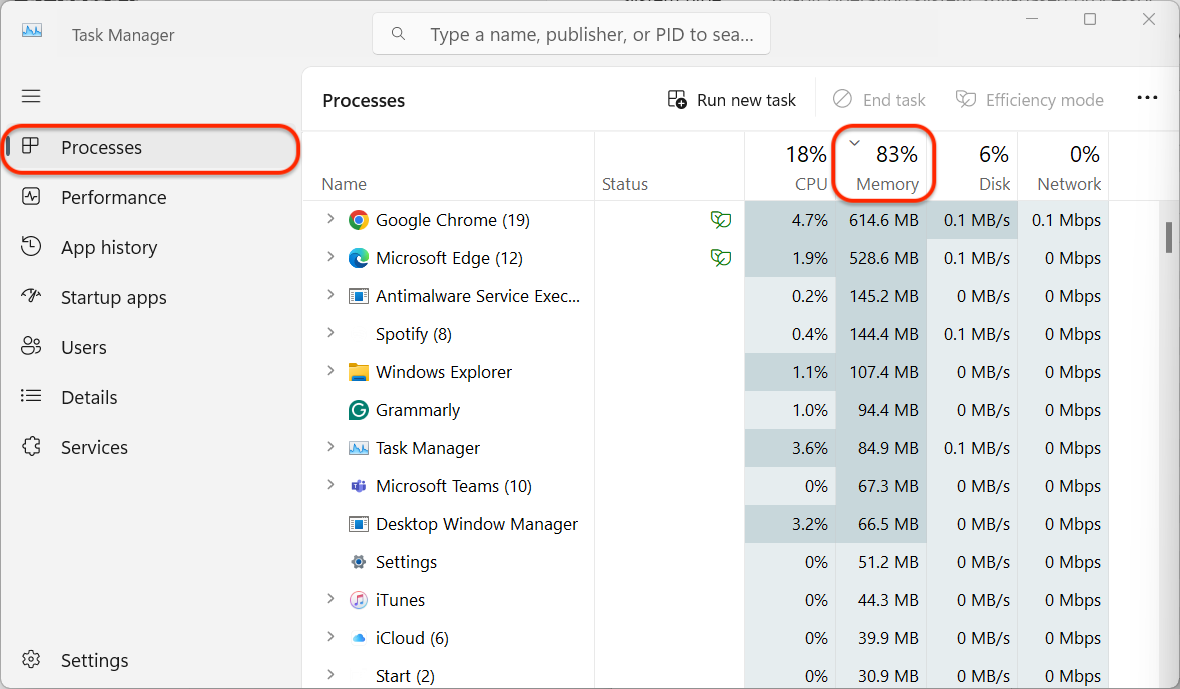This screenshot has width=1180, height=689.
Task: Click the iCloud cloud icon
Action: (x=359, y=638)
